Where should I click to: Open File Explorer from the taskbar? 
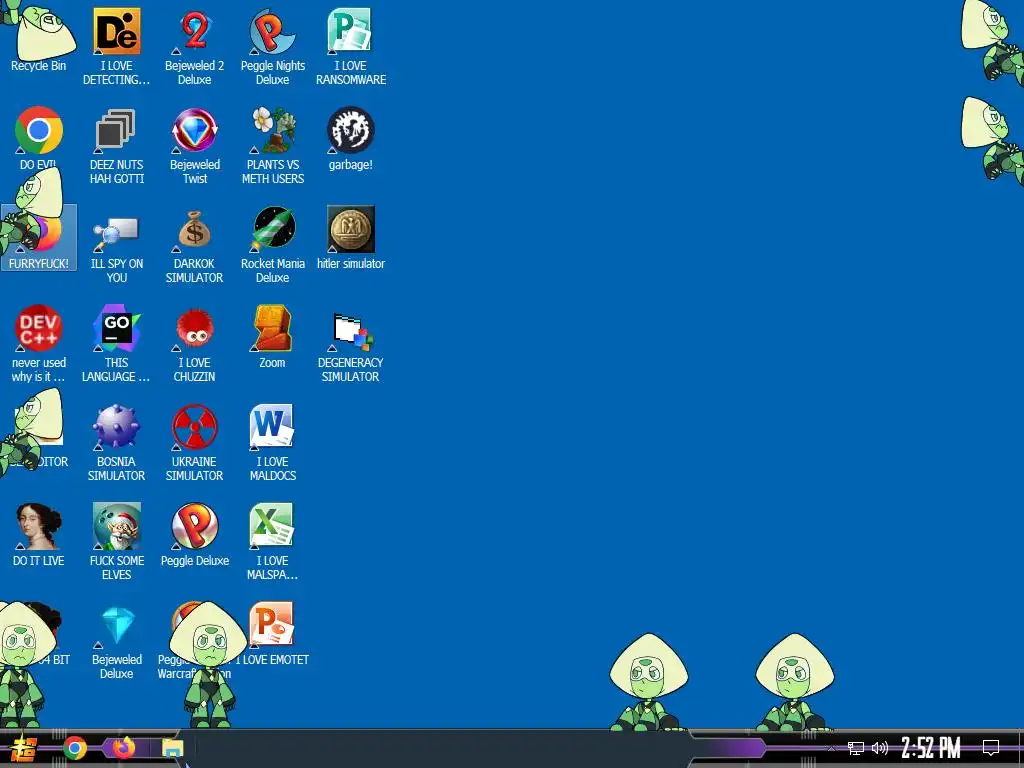pyautogui.click(x=173, y=748)
